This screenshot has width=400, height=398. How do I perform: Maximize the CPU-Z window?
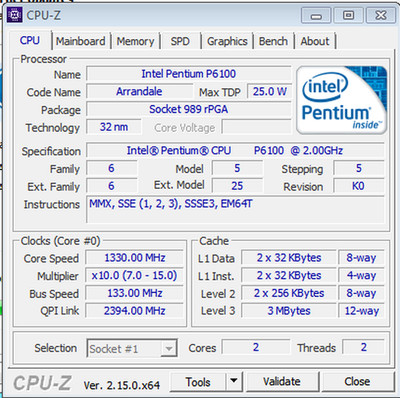(349, 15)
